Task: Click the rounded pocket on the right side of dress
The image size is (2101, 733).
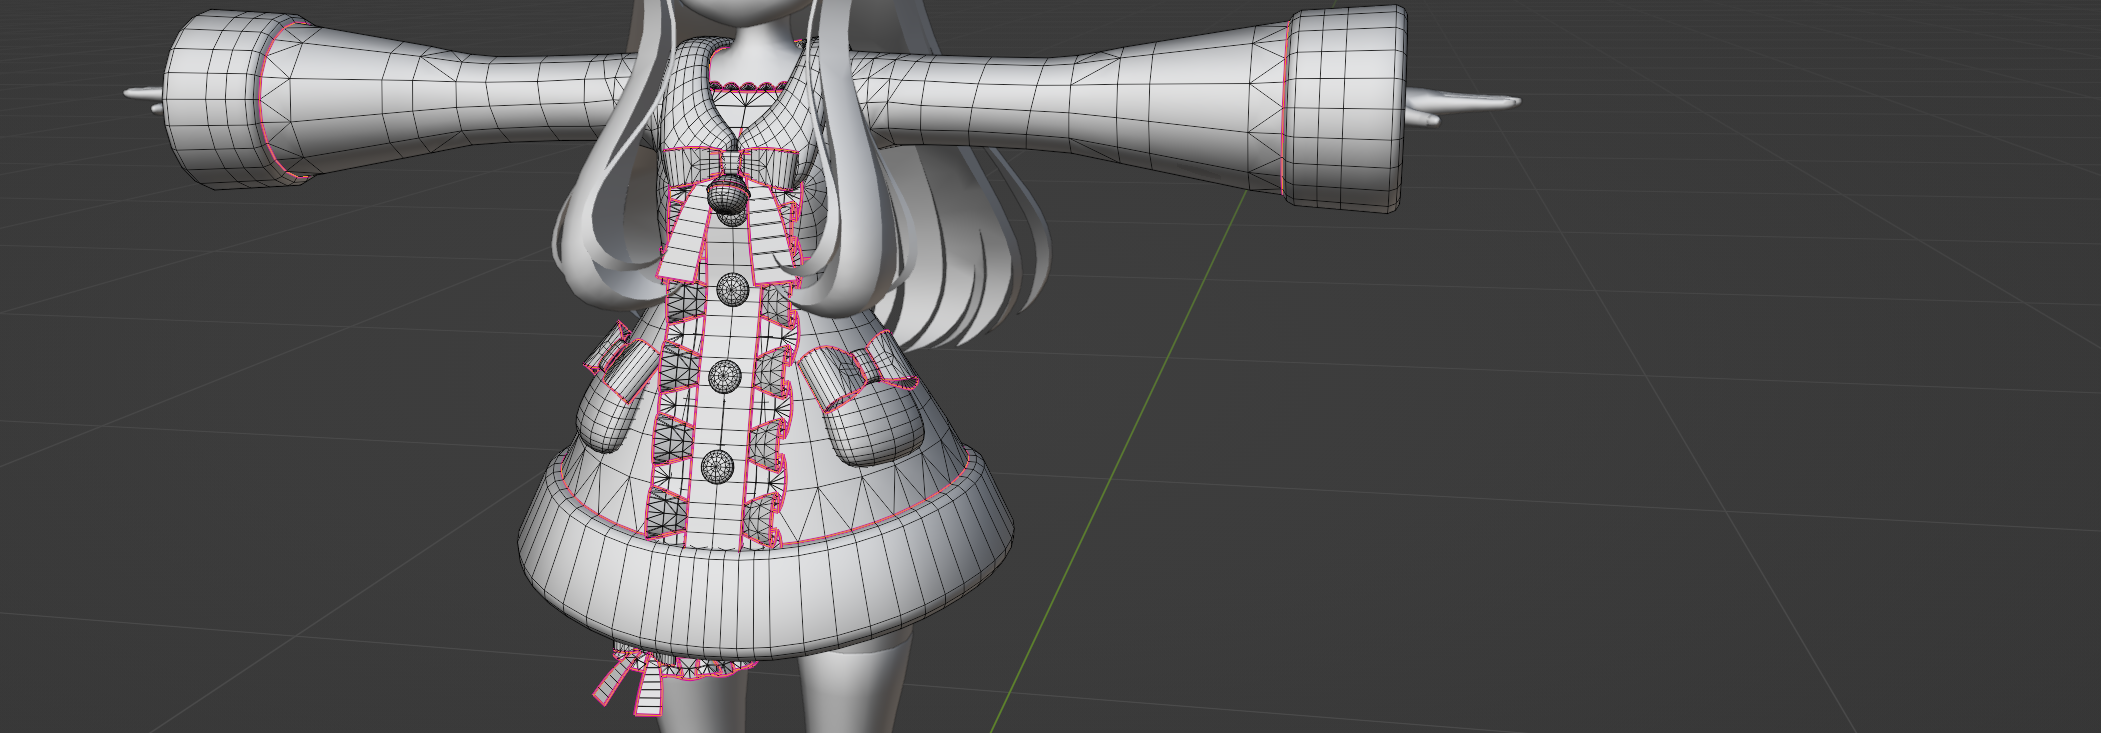Action: coord(875,428)
